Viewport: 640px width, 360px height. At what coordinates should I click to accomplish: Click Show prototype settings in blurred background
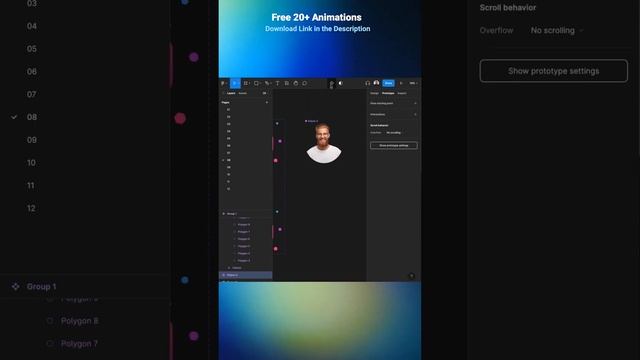[553, 71]
